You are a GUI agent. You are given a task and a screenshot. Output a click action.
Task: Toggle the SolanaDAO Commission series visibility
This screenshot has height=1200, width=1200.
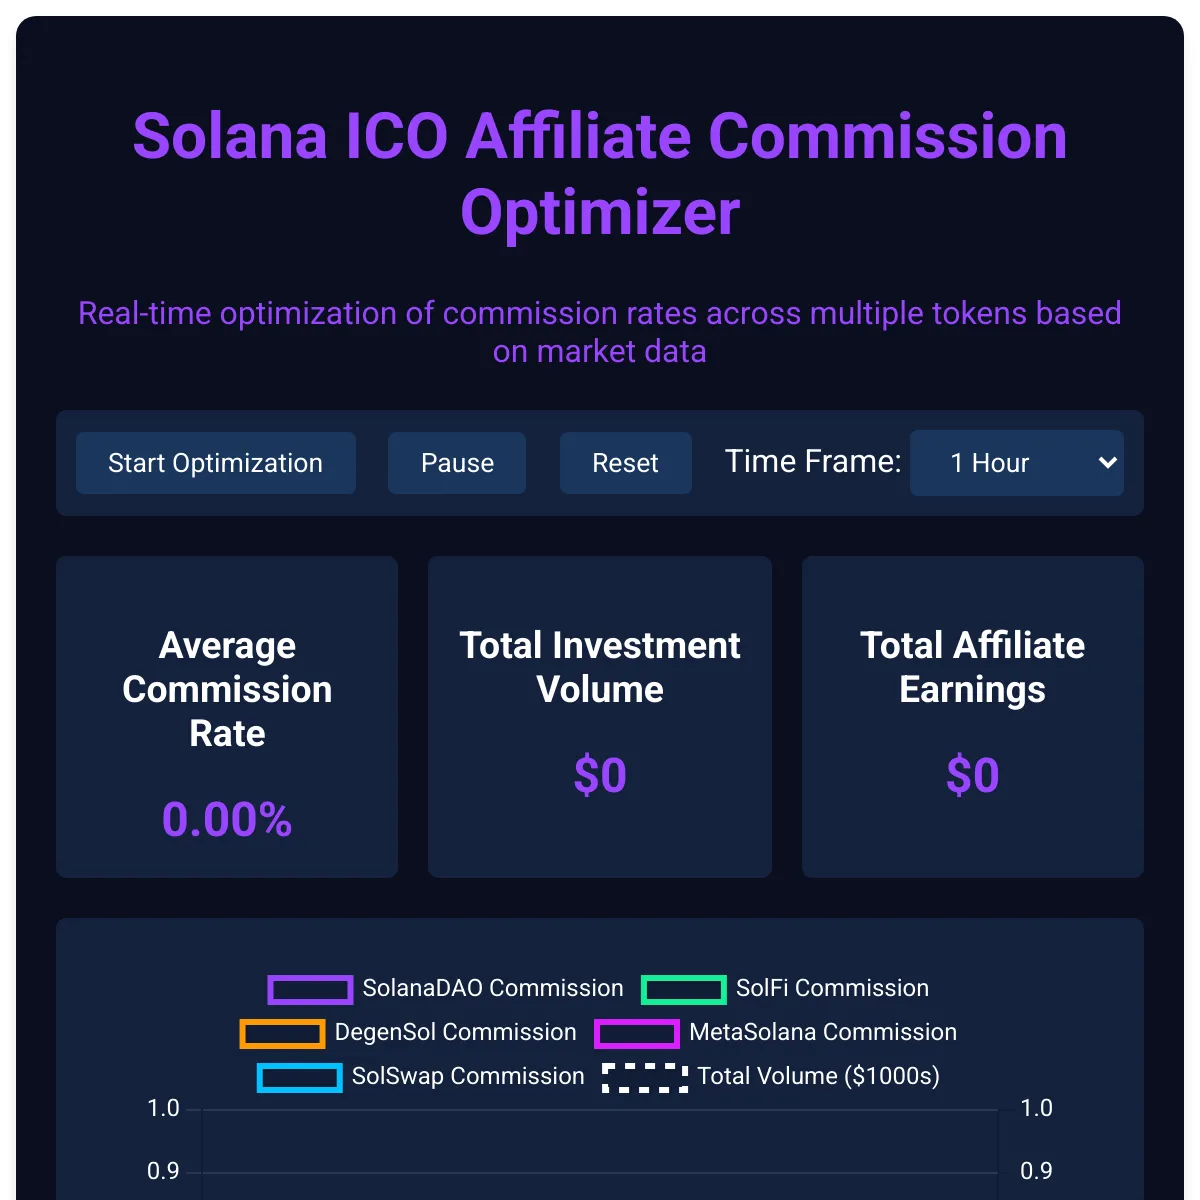[x=310, y=989]
